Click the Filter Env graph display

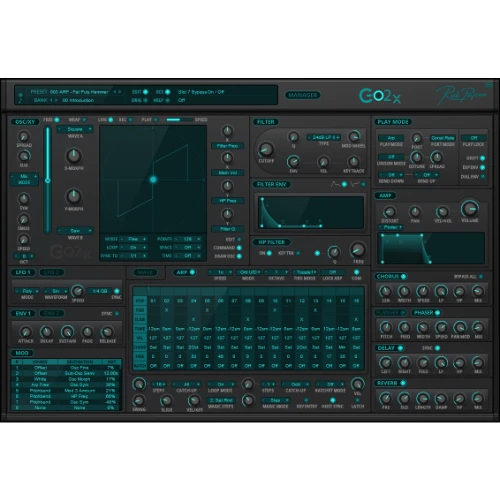pyautogui.click(x=311, y=212)
